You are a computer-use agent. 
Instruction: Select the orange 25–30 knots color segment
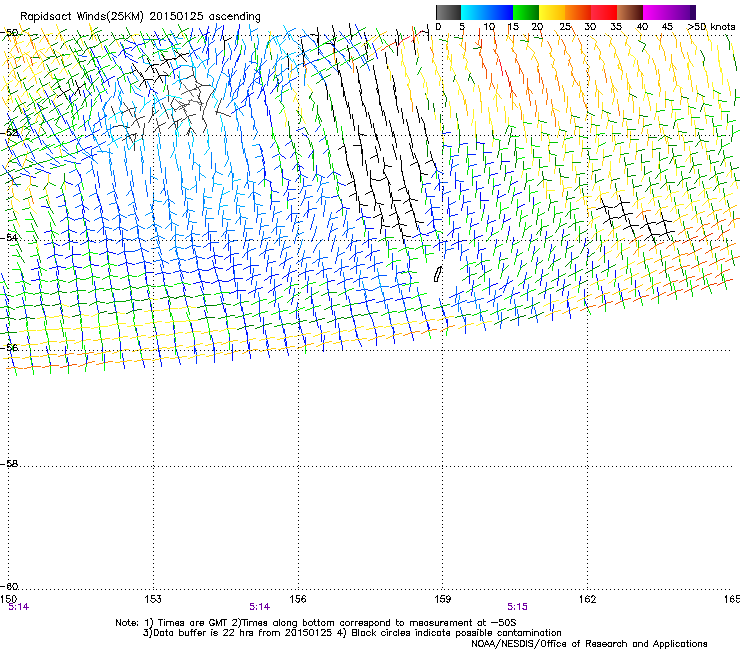(x=578, y=12)
